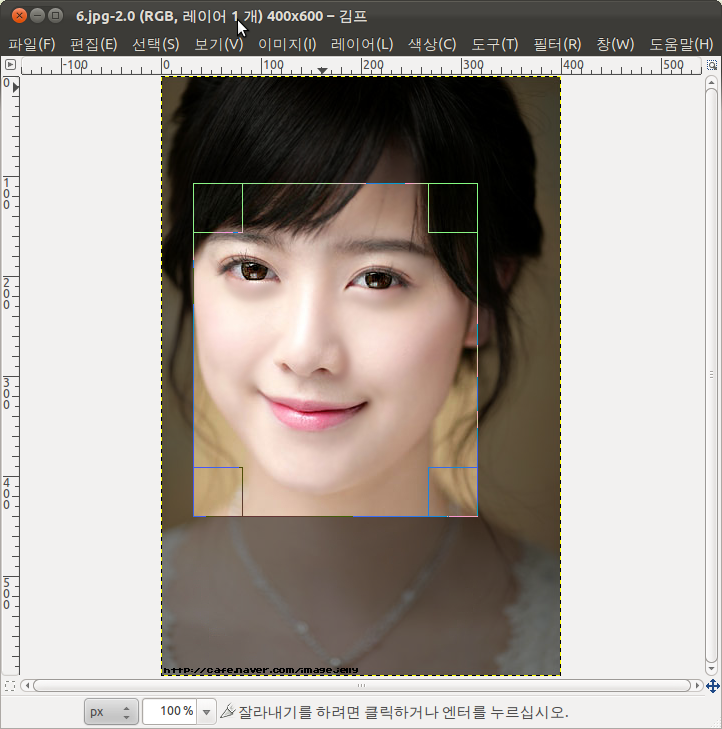Open the 도움말(H) menu
Image resolution: width=722 pixels, height=729 pixels.
coord(681,44)
